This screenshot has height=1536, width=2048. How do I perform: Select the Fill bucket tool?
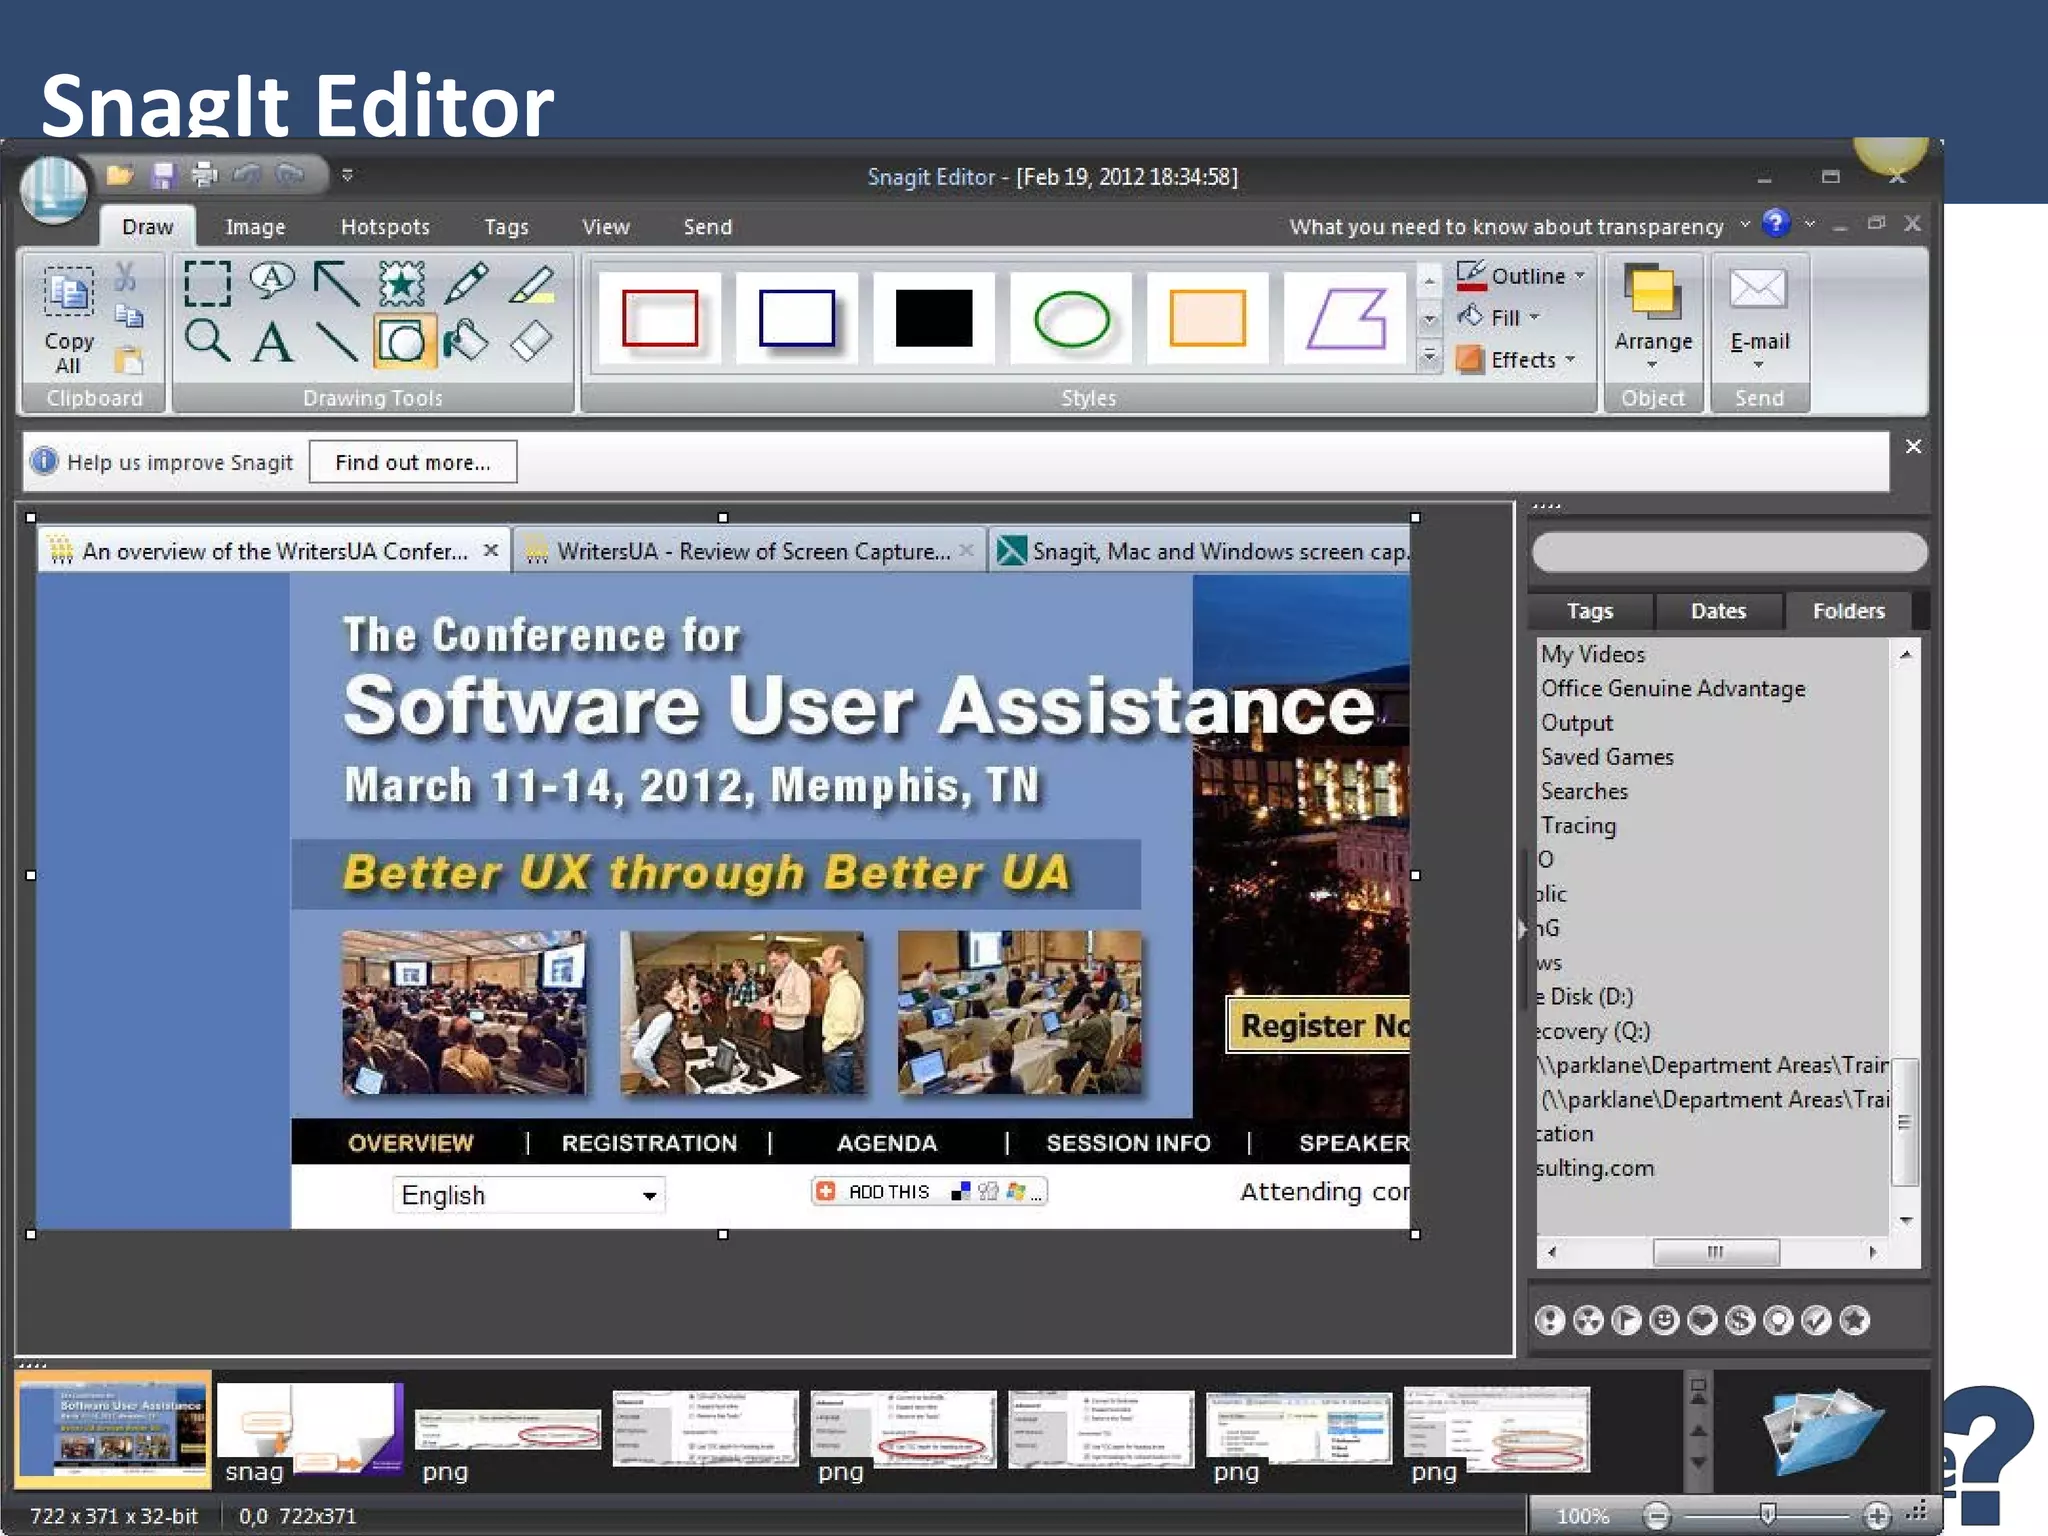[466, 341]
